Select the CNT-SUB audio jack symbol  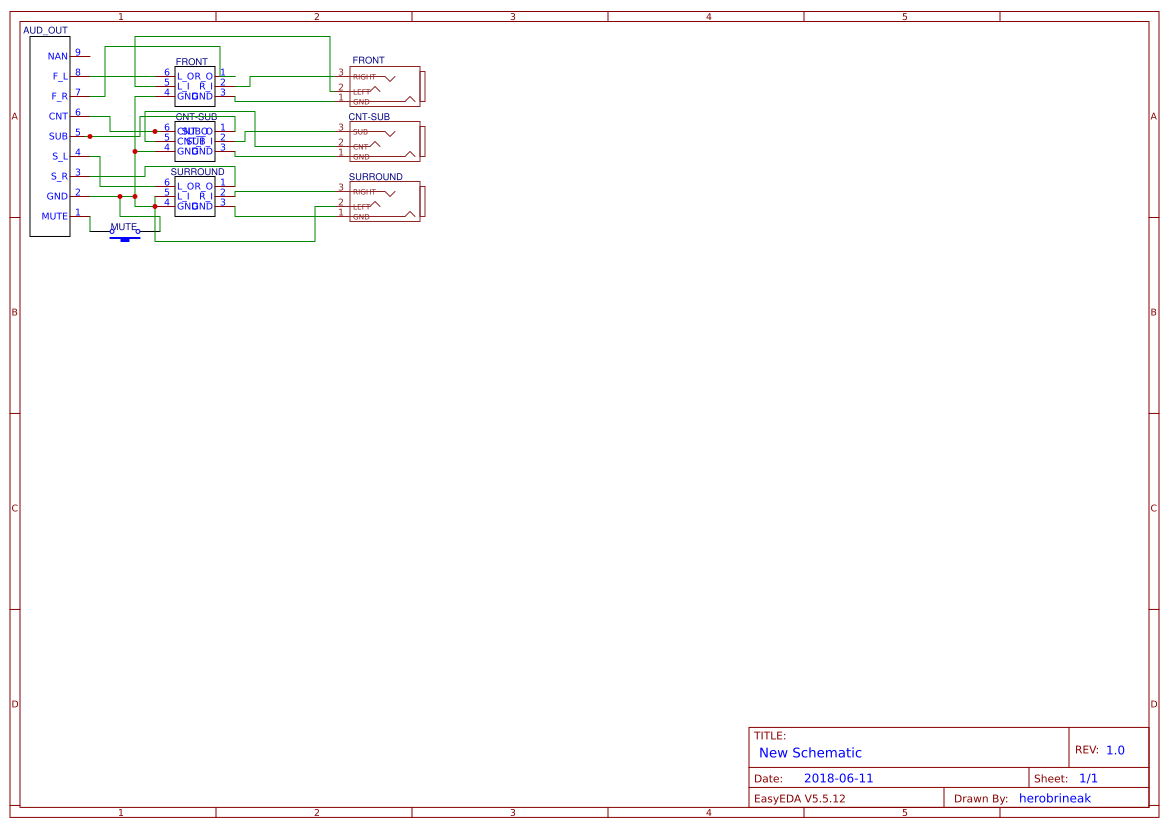pos(387,142)
